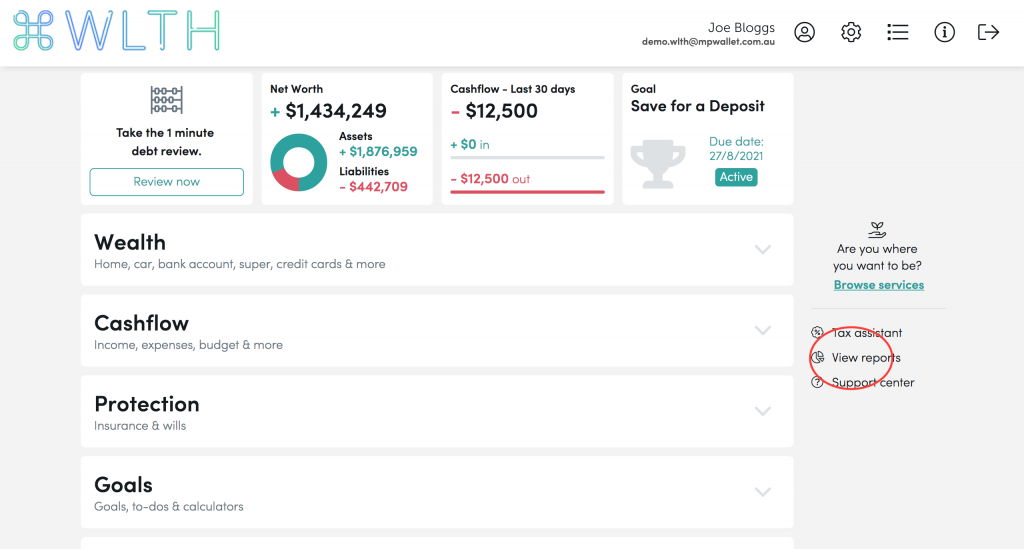This screenshot has height=549, width=1024.
Task: Follow the Browse services link
Action: coord(879,285)
